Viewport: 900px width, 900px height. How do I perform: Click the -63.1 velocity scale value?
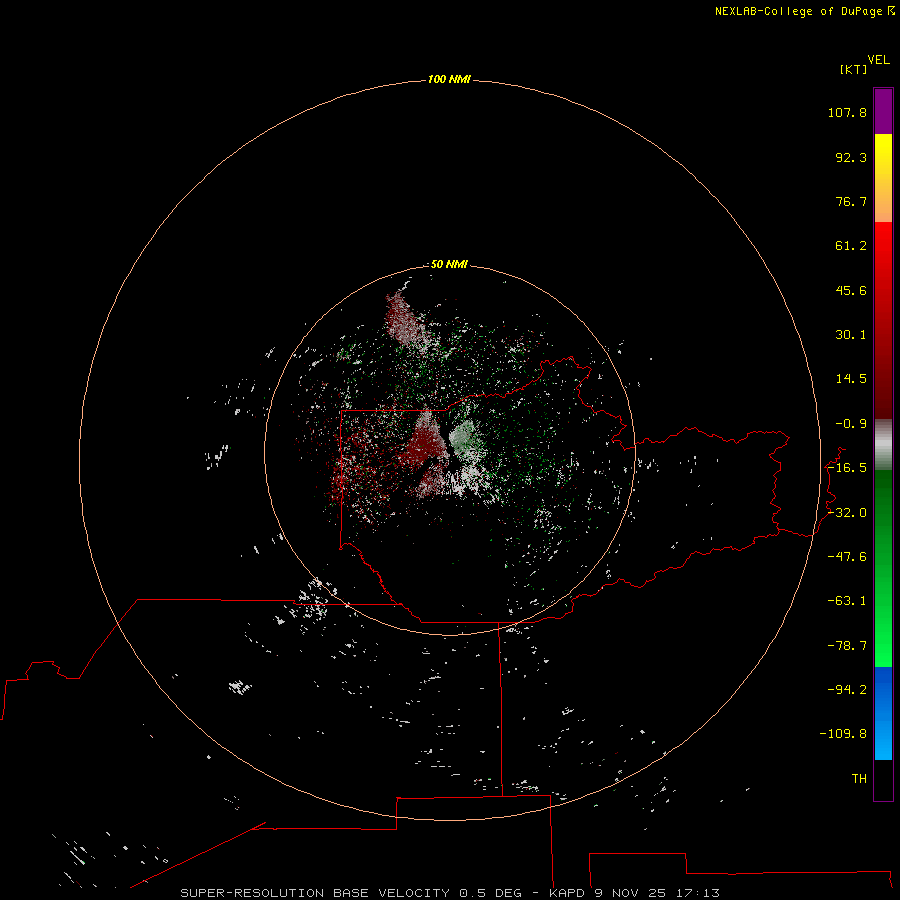click(847, 601)
